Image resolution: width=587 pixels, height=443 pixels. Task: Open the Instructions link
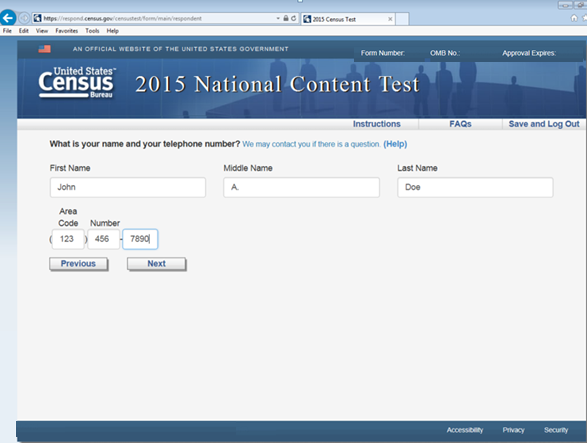377,124
